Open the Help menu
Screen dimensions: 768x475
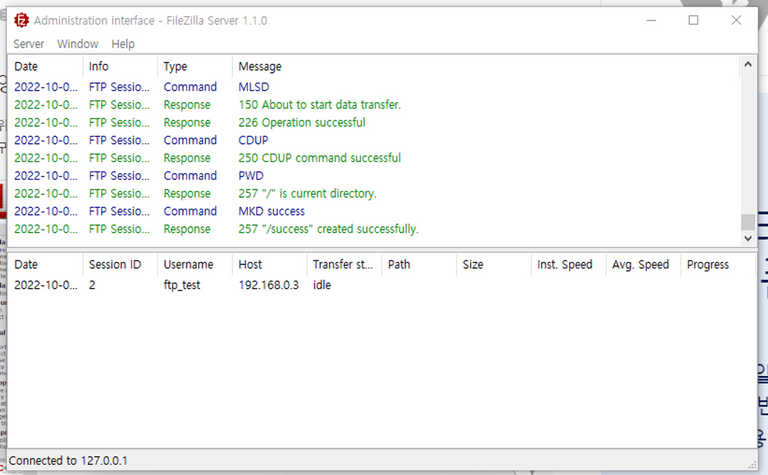(x=123, y=44)
